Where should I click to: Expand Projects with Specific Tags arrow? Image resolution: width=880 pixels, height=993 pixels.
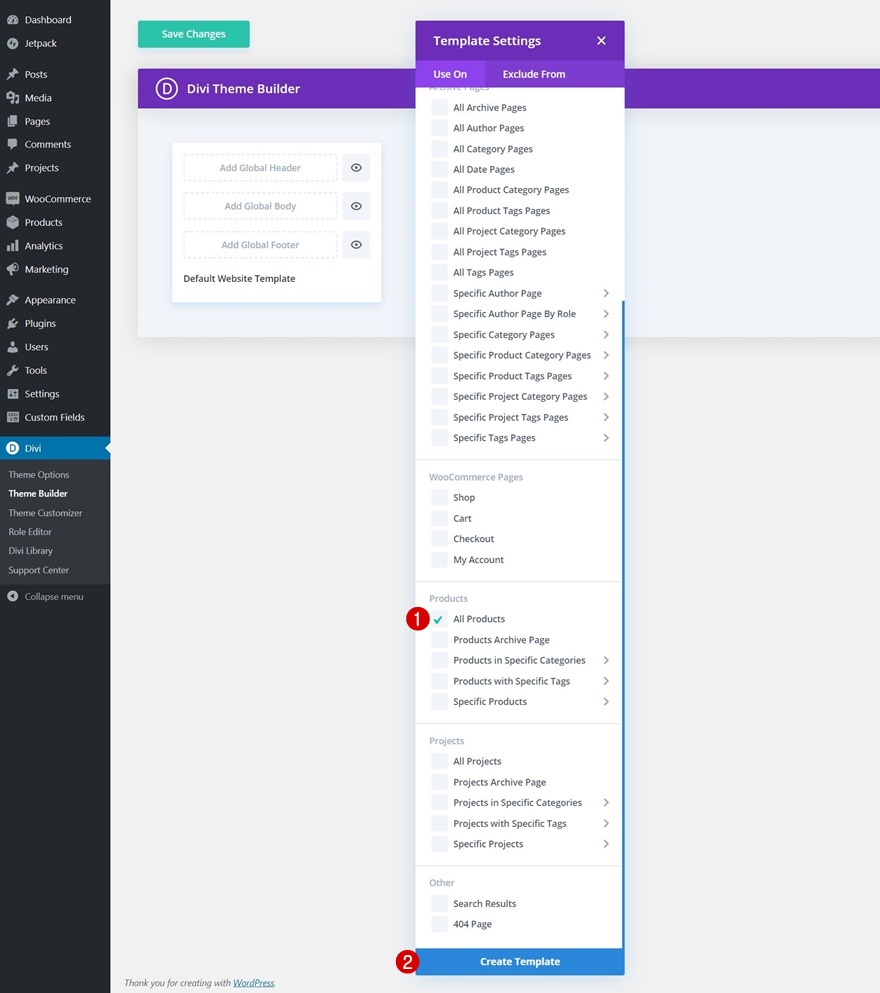tap(606, 824)
